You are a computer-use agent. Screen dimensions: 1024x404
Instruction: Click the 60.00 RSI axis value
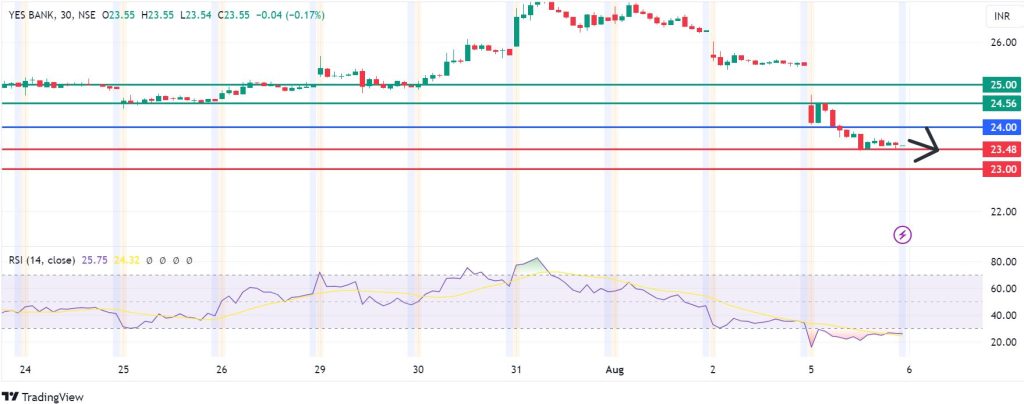click(x=1004, y=288)
